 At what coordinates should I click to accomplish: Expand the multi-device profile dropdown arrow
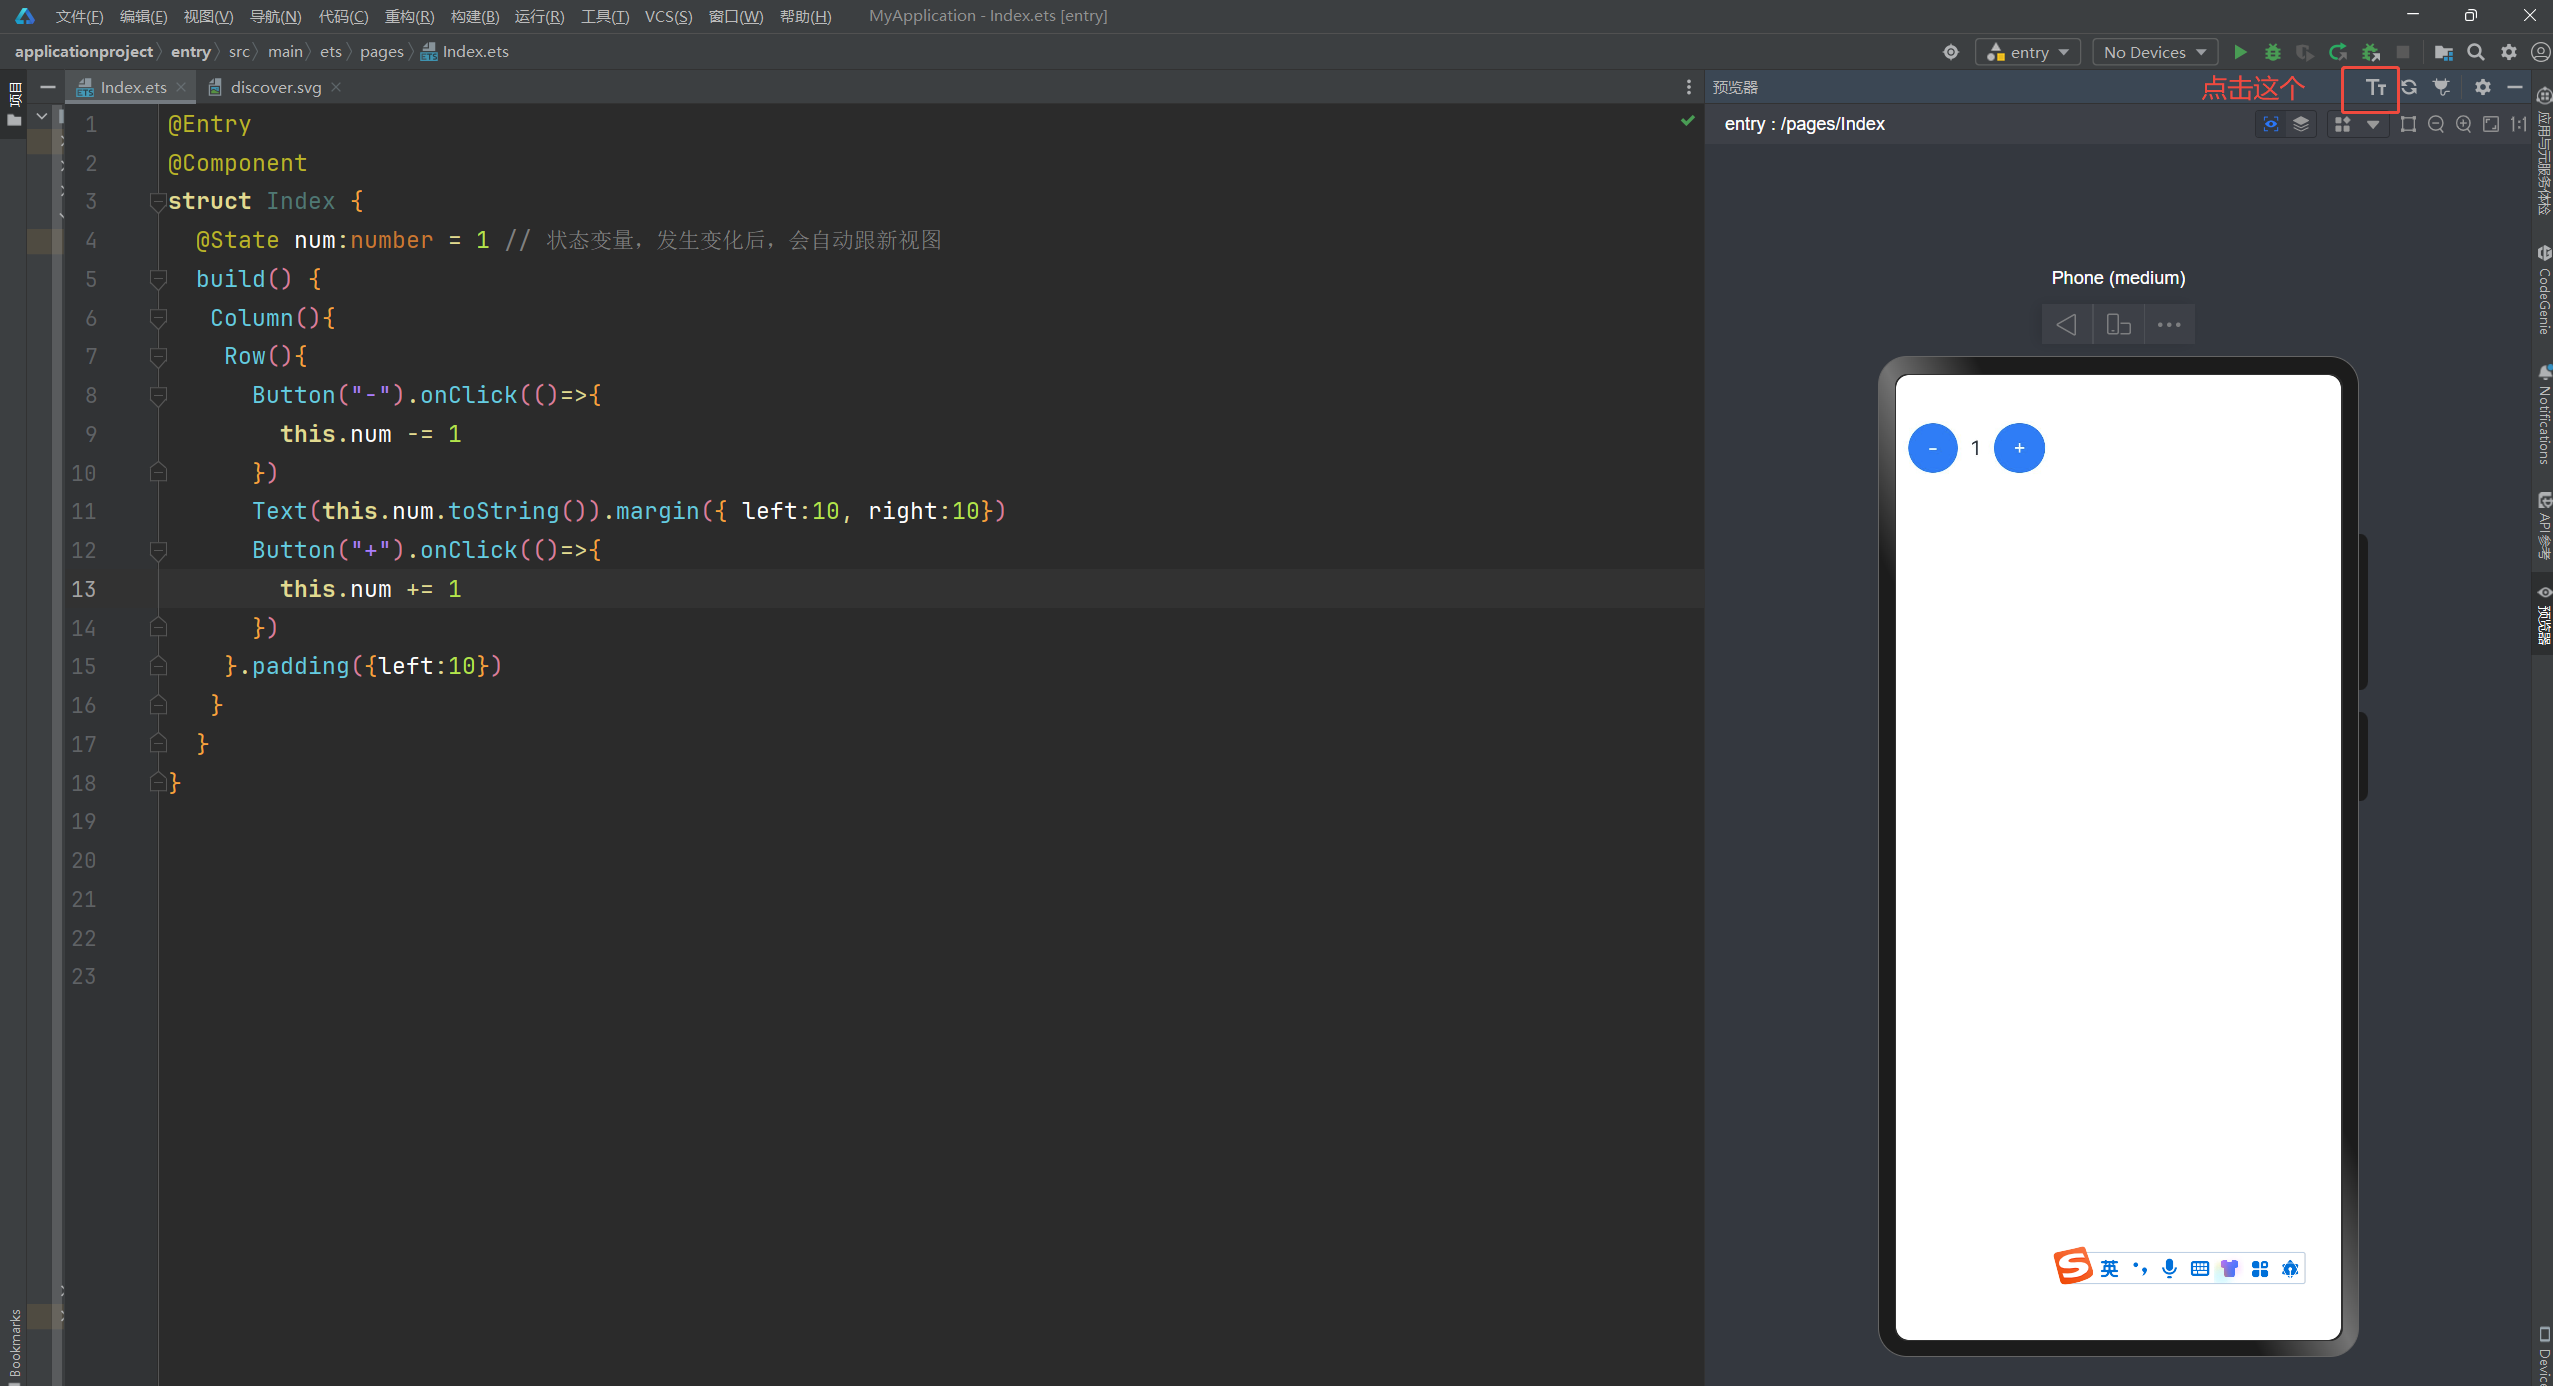[x=2373, y=124]
